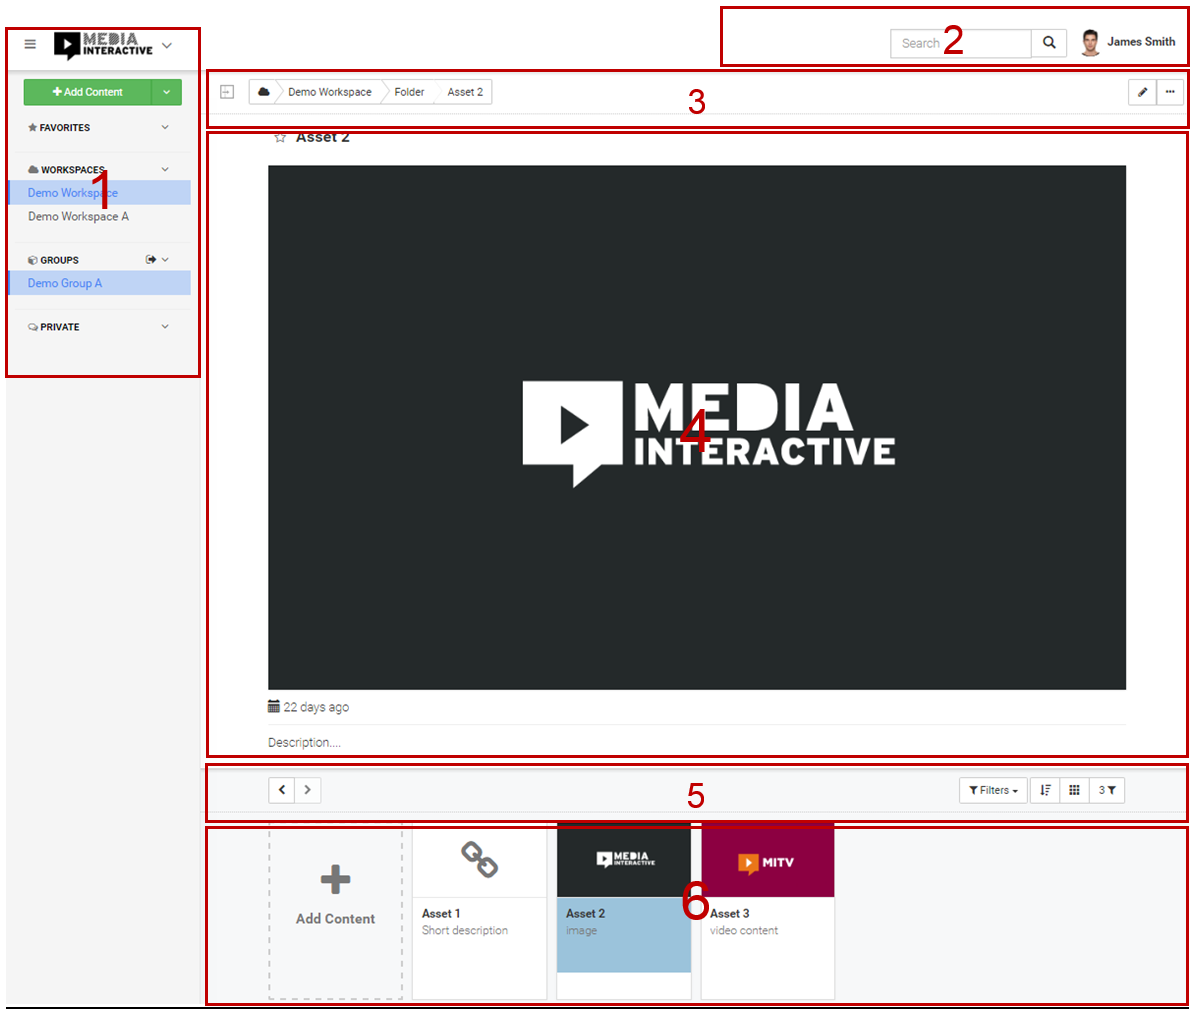The image size is (1195, 1013).
Task: Open Demo Group A
Action: (x=99, y=283)
